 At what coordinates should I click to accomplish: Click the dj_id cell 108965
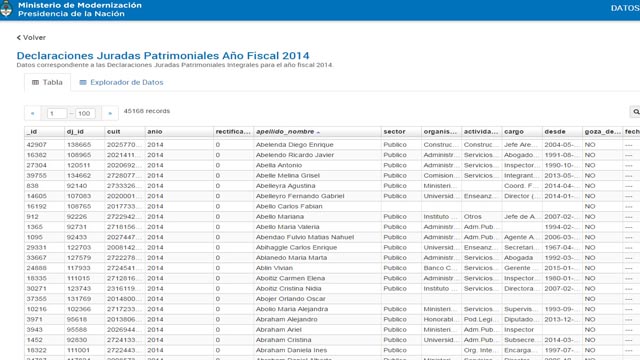coord(84,155)
